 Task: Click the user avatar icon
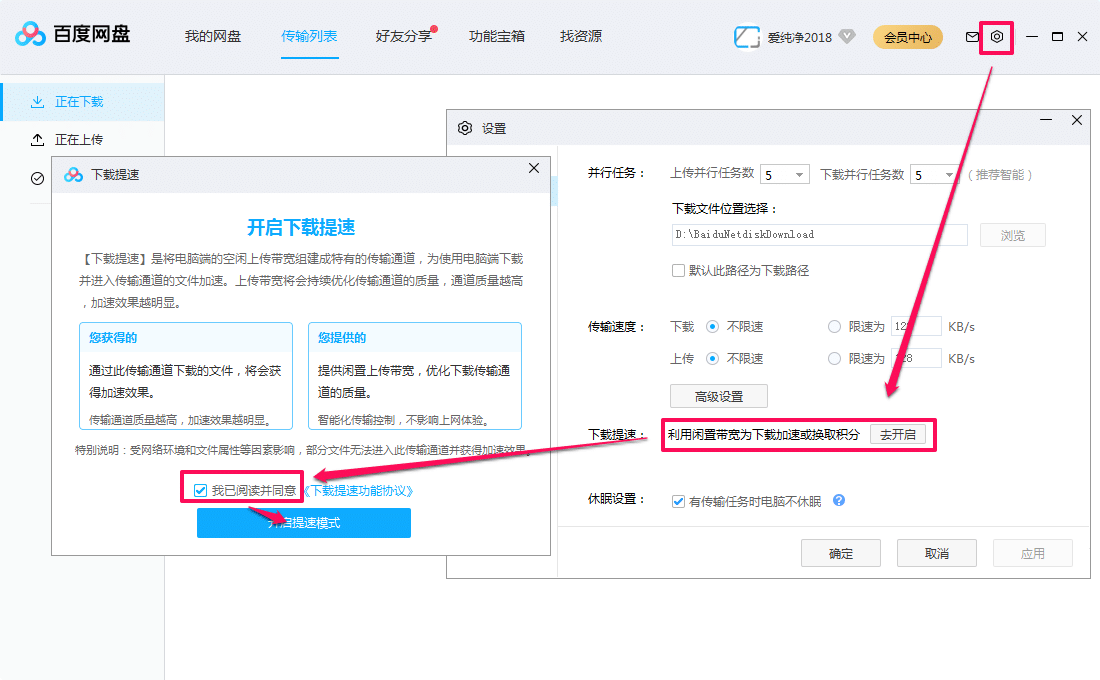[747, 37]
